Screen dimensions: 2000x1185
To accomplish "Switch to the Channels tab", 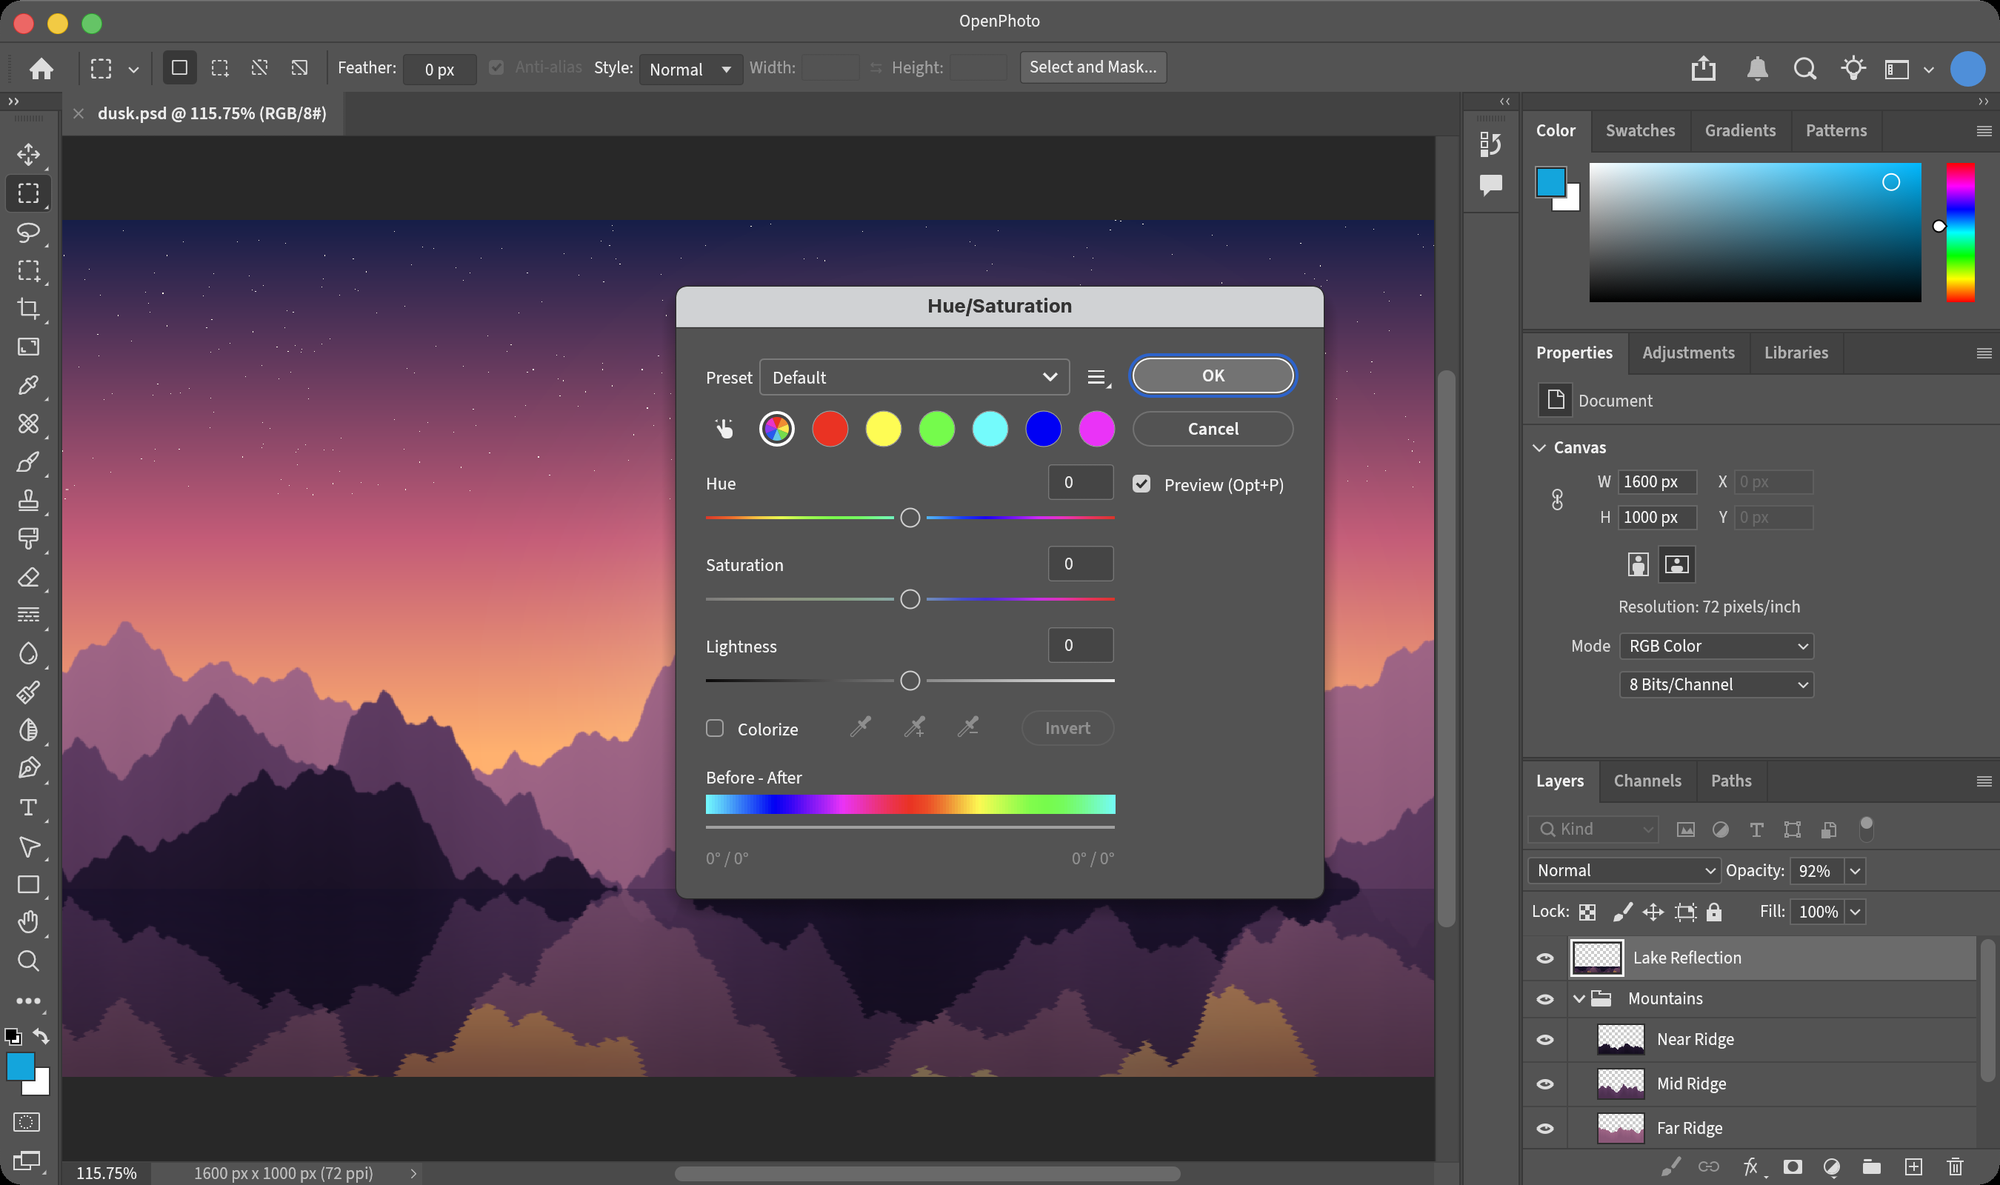I will [x=1647, y=780].
